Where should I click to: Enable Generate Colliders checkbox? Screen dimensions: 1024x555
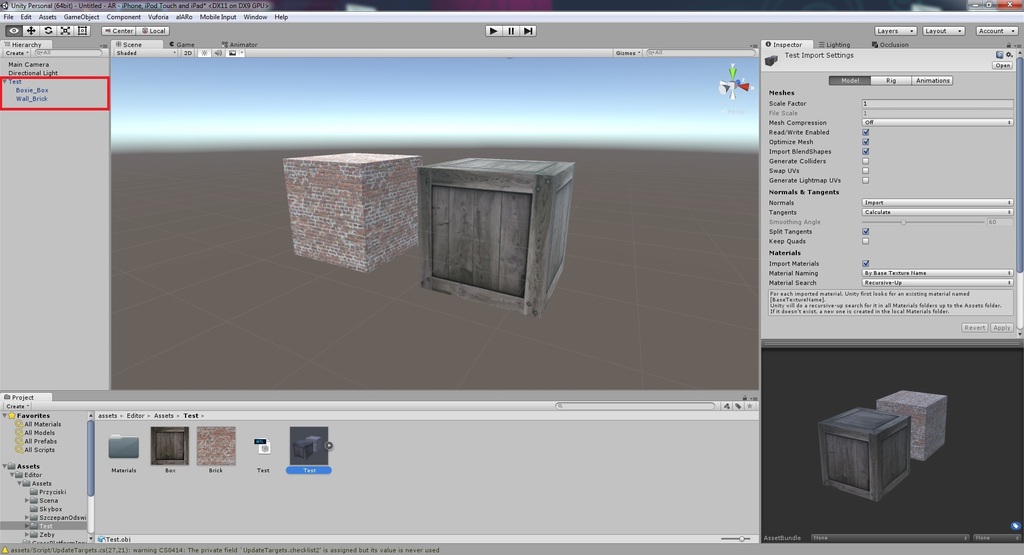(865, 161)
